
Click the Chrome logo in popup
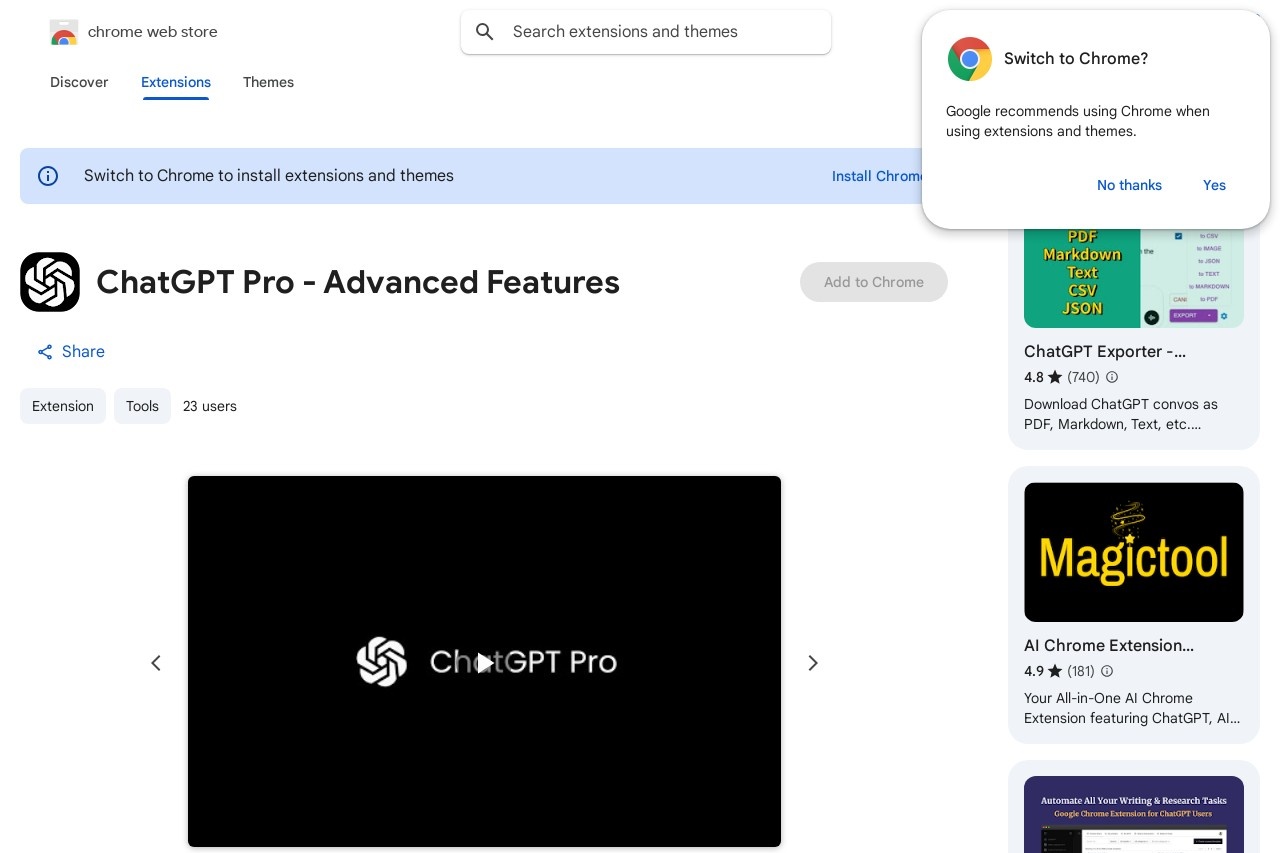point(969,59)
